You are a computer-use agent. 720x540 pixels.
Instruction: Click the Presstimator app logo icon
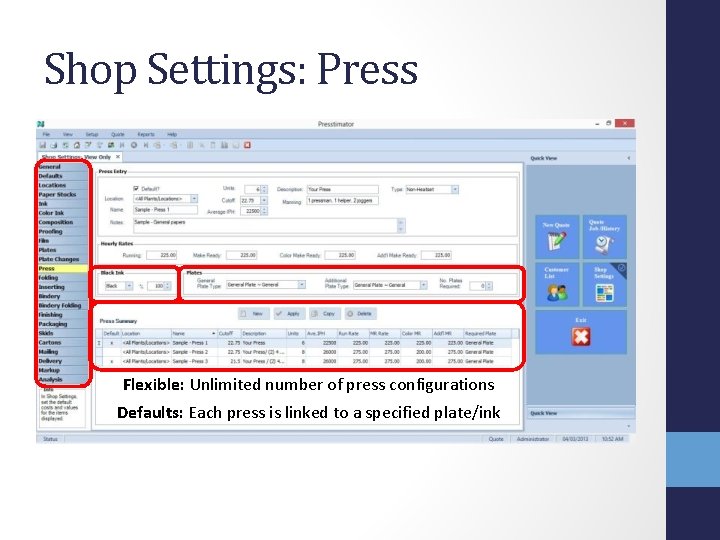point(41,124)
